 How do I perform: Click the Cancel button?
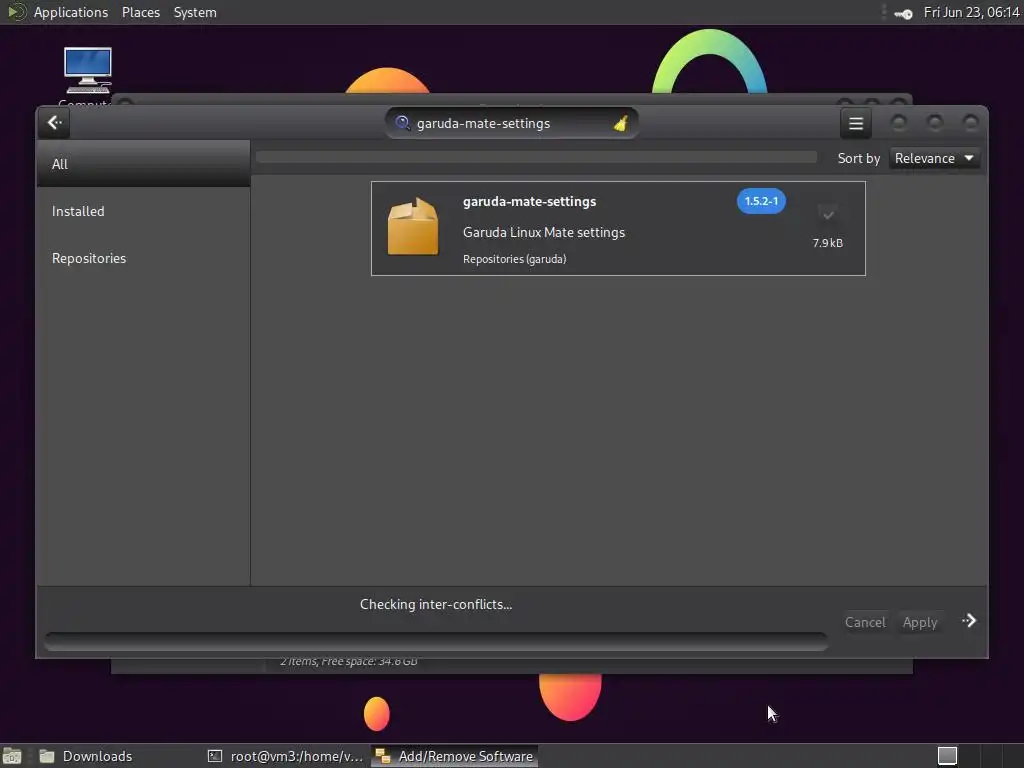[x=865, y=622]
